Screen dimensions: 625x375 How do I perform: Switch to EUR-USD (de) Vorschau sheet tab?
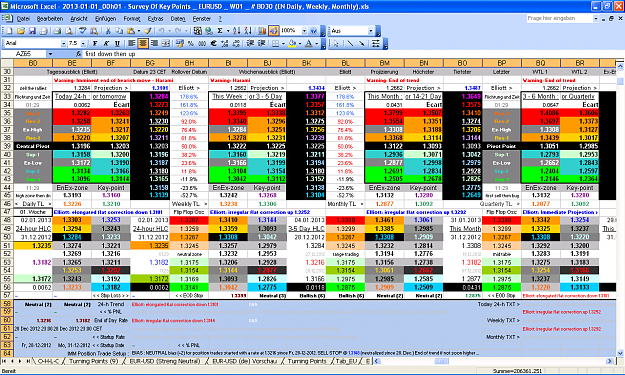pyautogui.click(x=244, y=361)
